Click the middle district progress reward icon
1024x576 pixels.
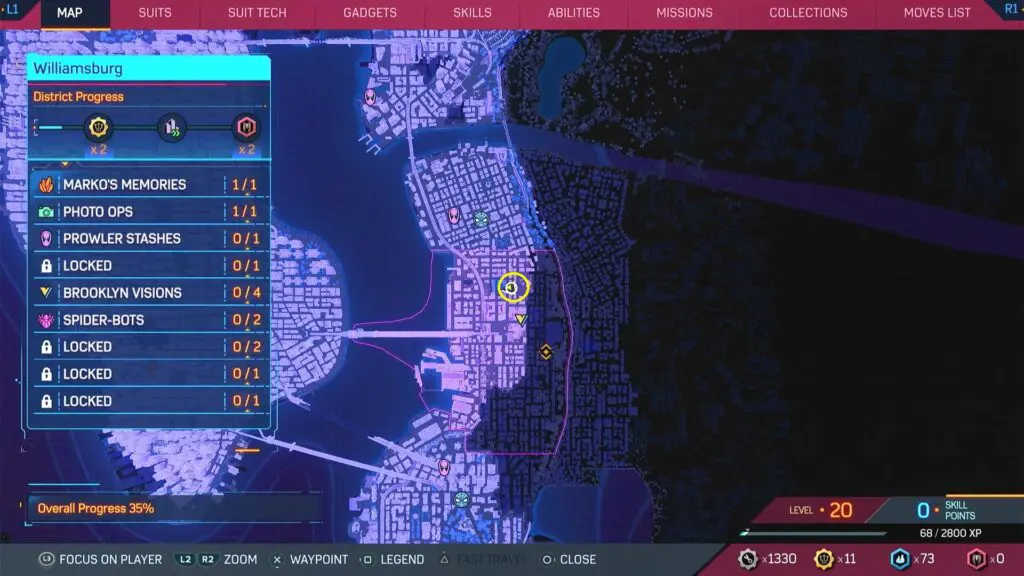(x=170, y=127)
